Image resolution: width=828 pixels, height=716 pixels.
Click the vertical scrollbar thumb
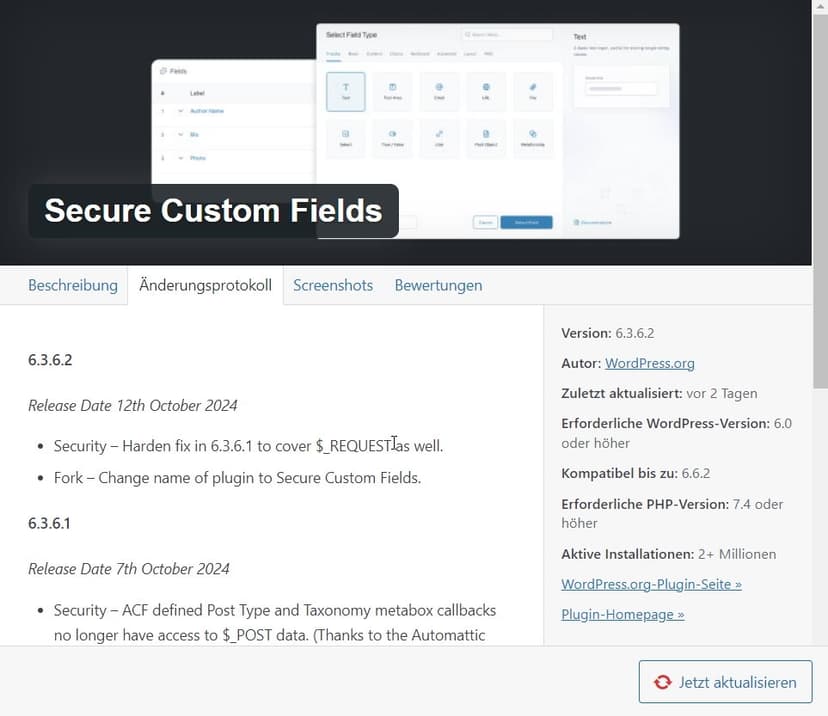pos(820,201)
